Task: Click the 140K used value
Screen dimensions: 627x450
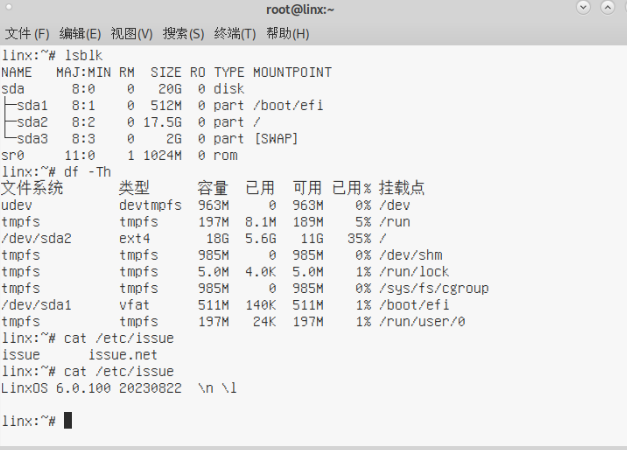Action: (261, 305)
